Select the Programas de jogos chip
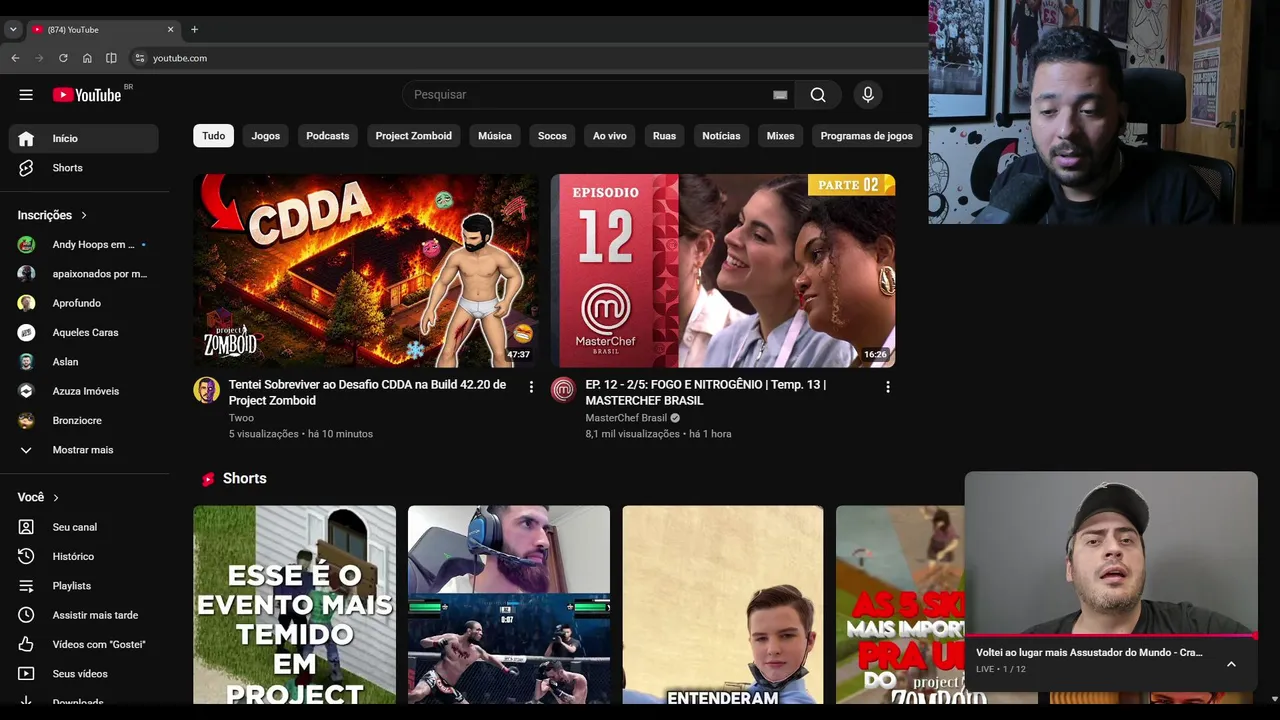Image resolution: width=1280 pixels, height=720 pixels. coord(867,136)
